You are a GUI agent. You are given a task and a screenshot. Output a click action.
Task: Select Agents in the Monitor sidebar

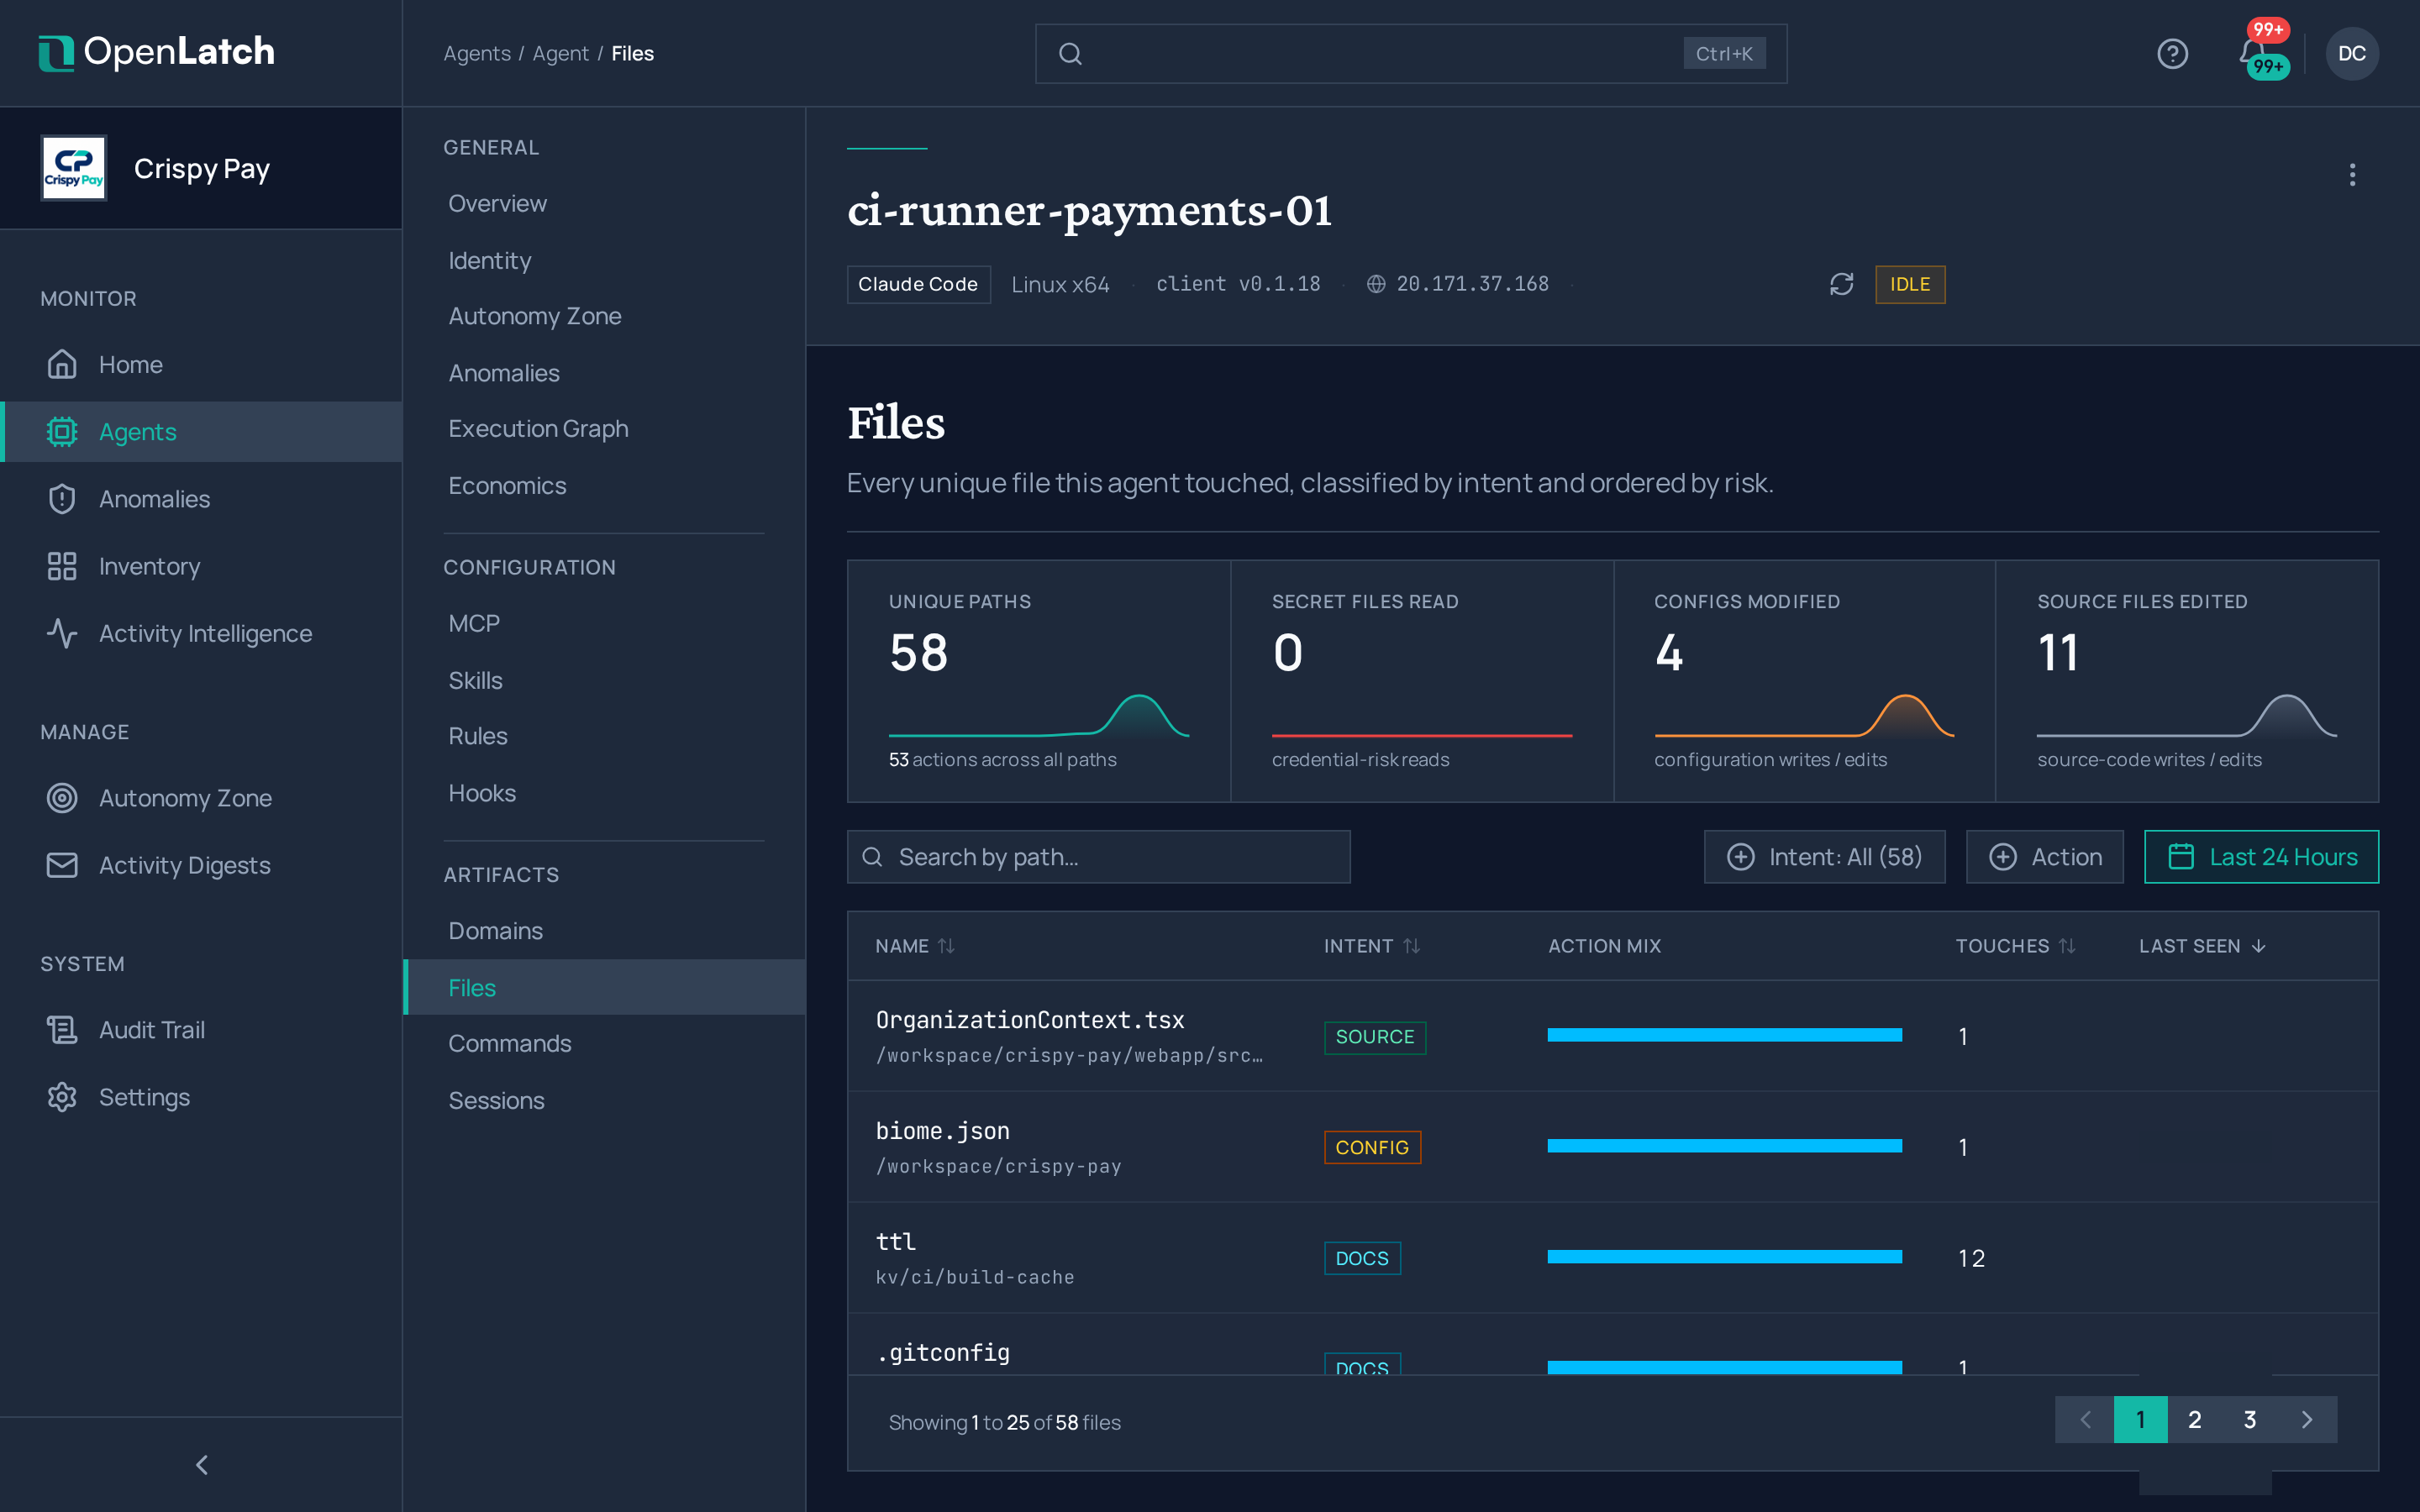[201, 431]
